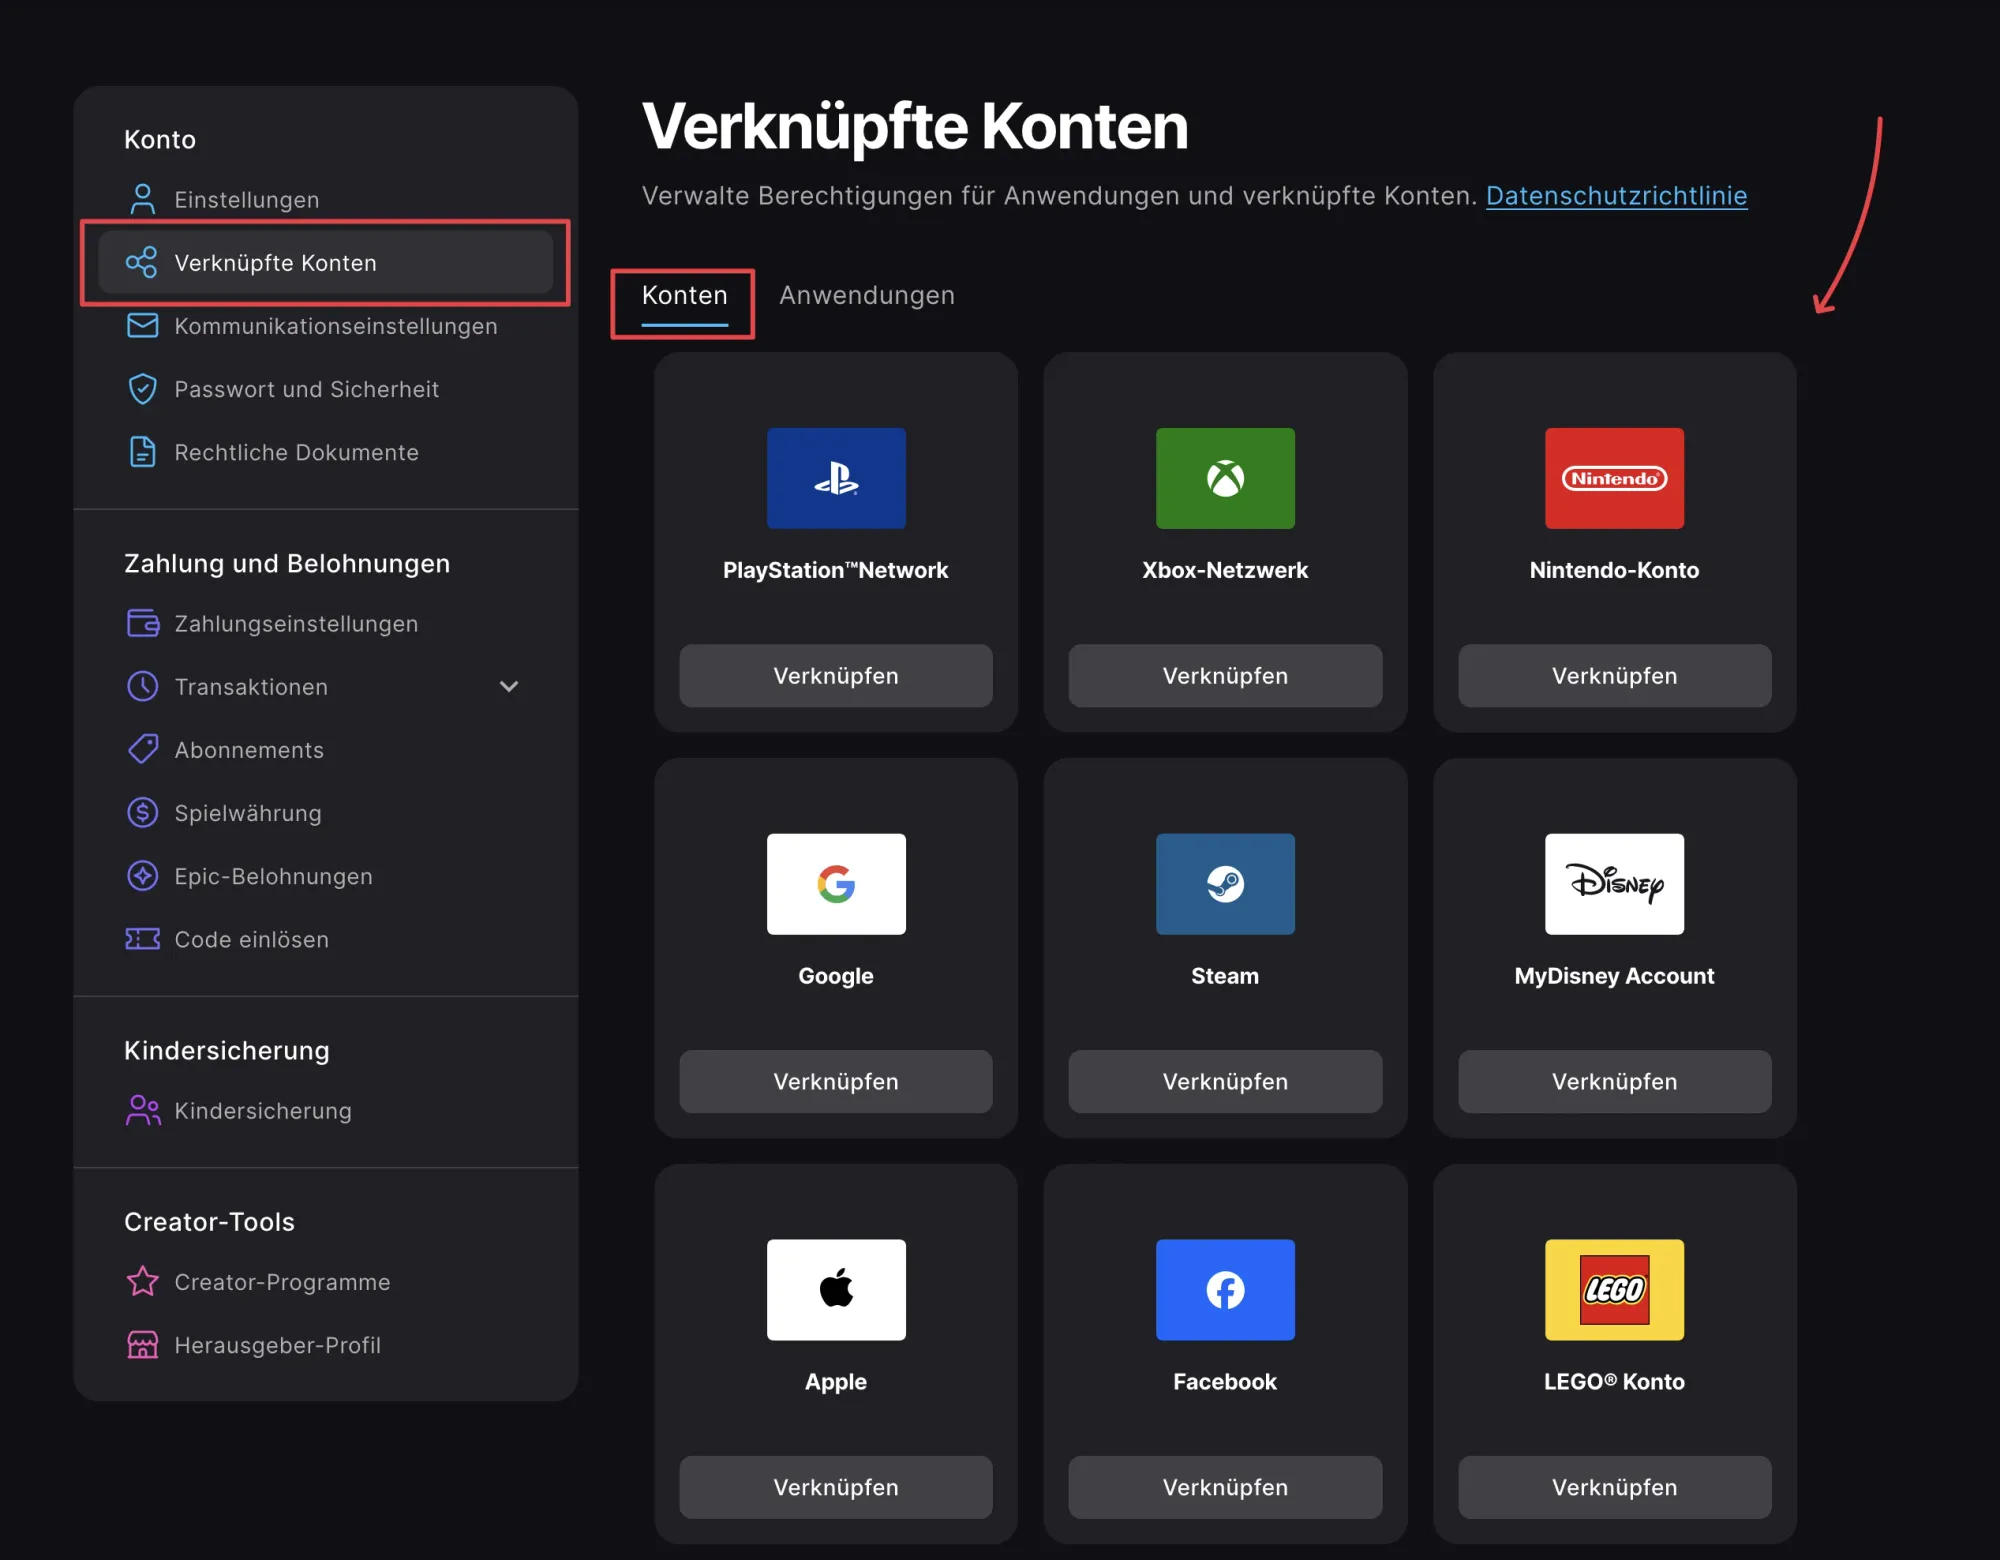2000x1560 pixels.
Task: Open the Datenschutzrichtlinie link
Action: coord(1616,196)
